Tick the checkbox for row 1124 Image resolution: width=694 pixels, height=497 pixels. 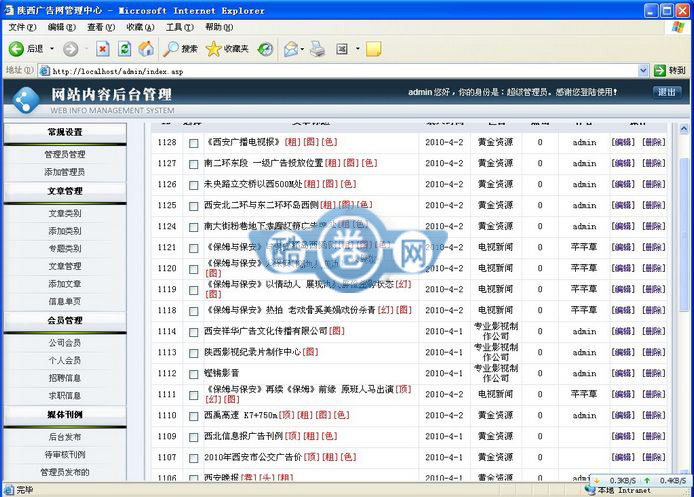tap(193, 227)
